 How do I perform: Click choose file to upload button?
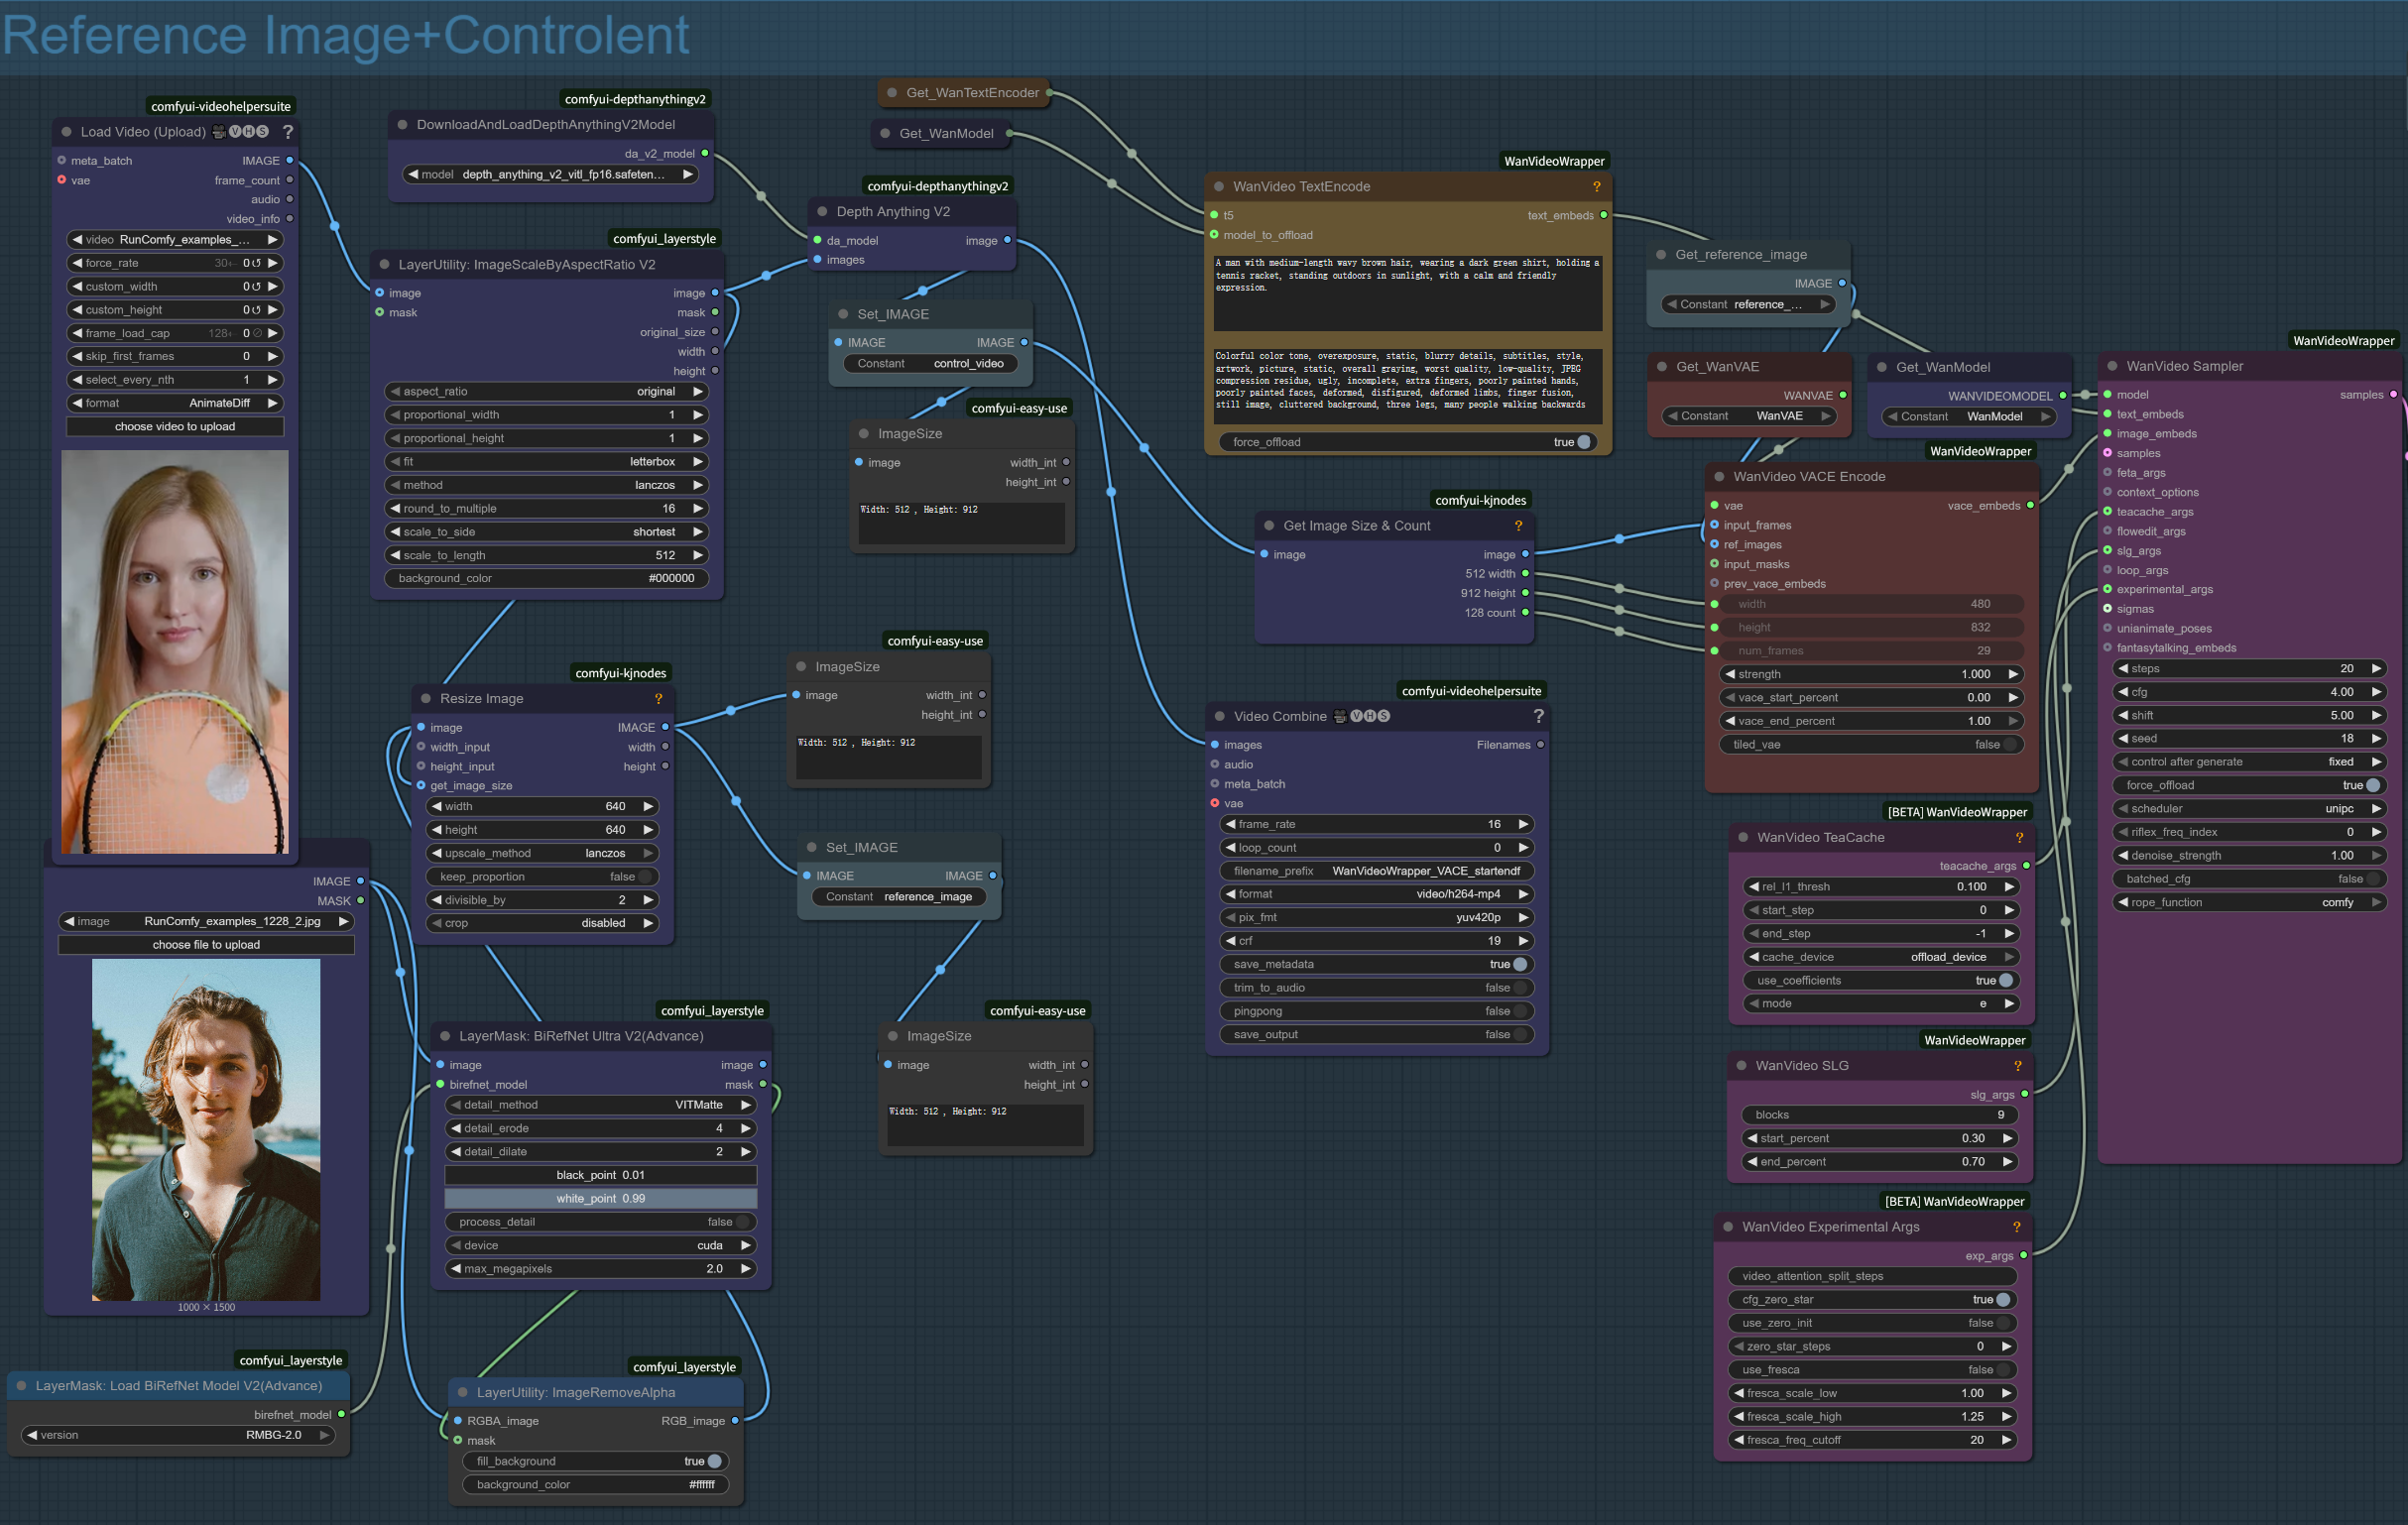(x=206, y=944)
